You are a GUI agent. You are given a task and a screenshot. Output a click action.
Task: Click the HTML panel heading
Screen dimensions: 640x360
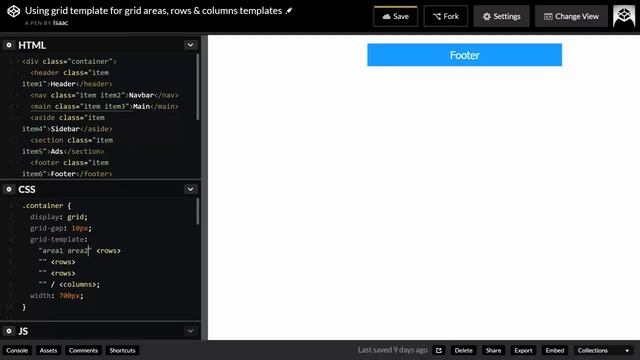tap(32, 45)
